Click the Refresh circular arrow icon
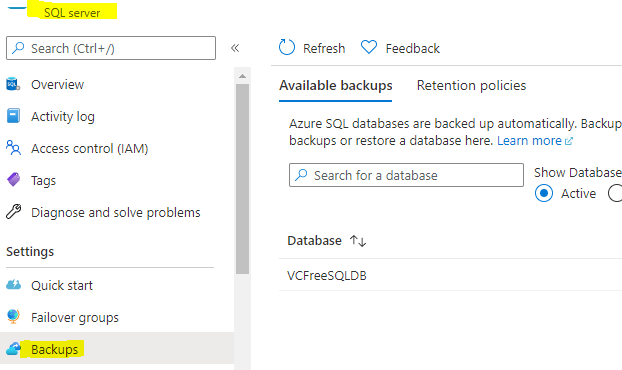The height and width of the screenshot is (370, 622). [x=287, y=47]
